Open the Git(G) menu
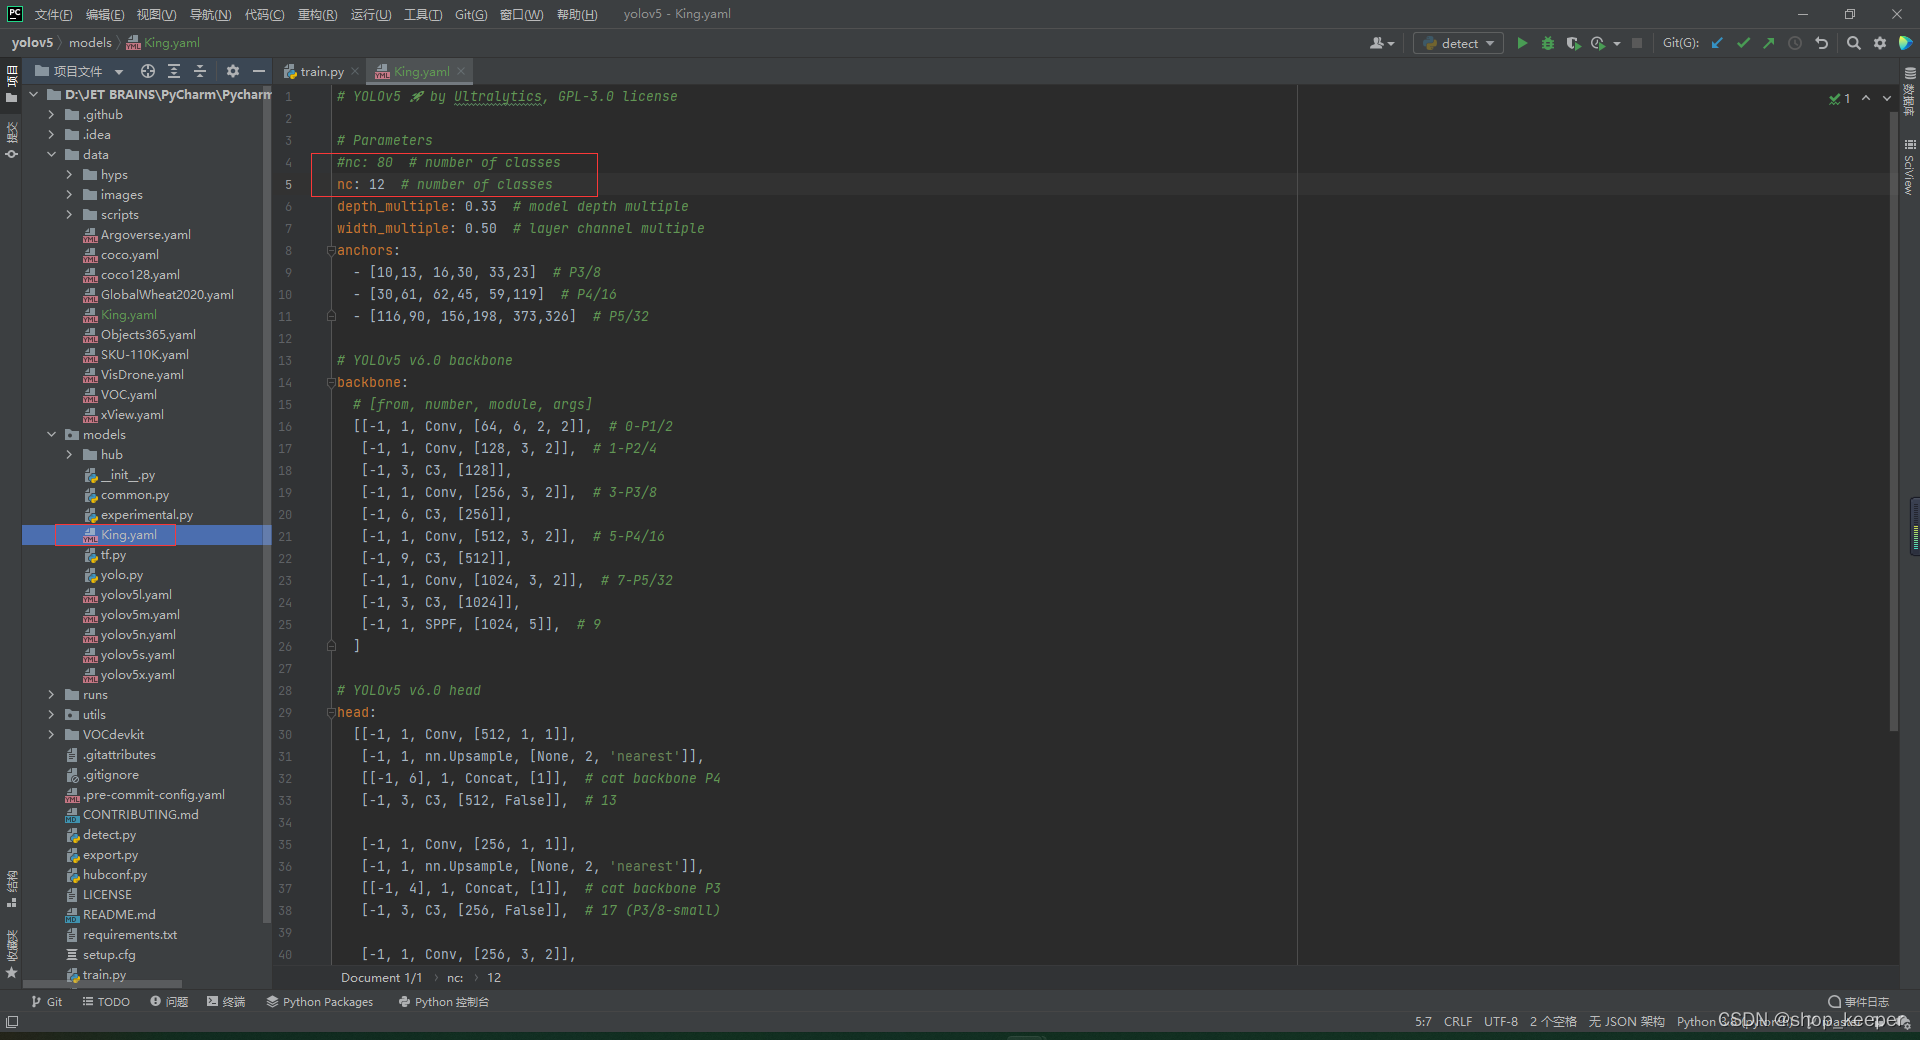The width and height of the screenshot is (1920, 1040). click(x=471, y=14)
